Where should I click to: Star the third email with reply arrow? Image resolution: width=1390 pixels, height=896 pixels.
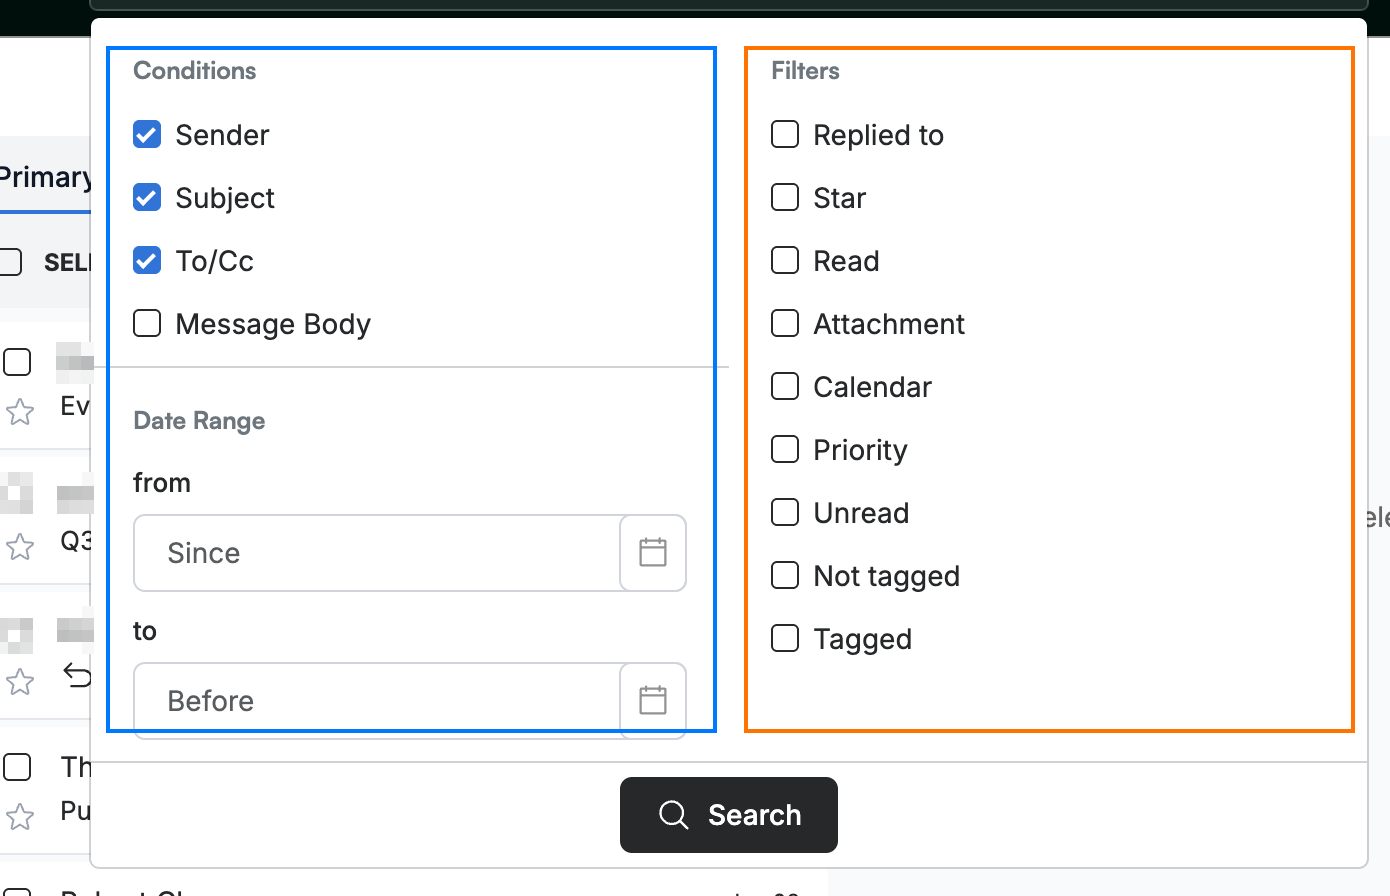20,682
